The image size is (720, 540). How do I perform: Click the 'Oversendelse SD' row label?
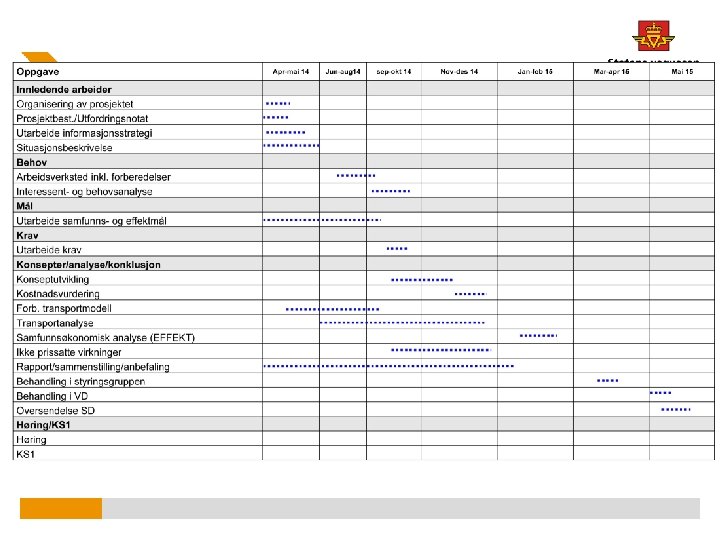coord(56,411)
